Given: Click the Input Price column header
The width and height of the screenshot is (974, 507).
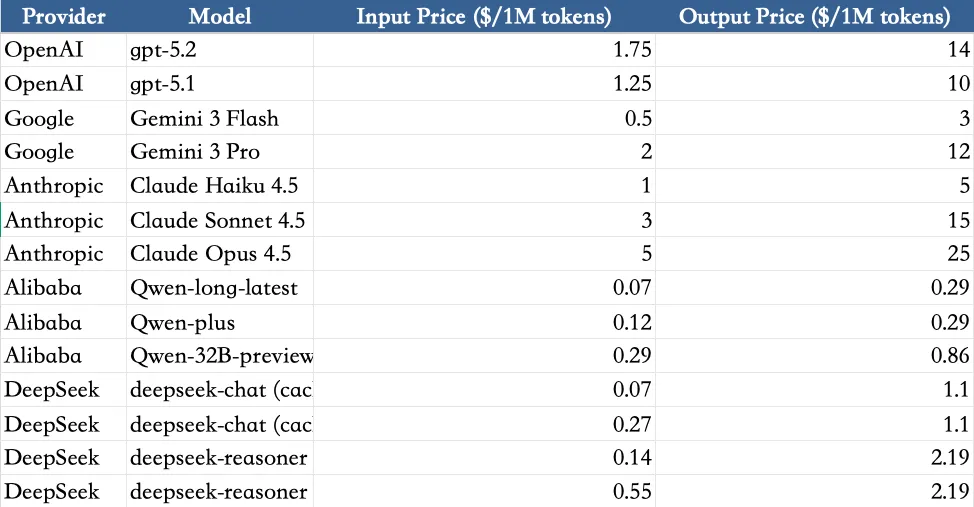Looking at the screenshot, I should pyautogui.click(x=484, y=17).
